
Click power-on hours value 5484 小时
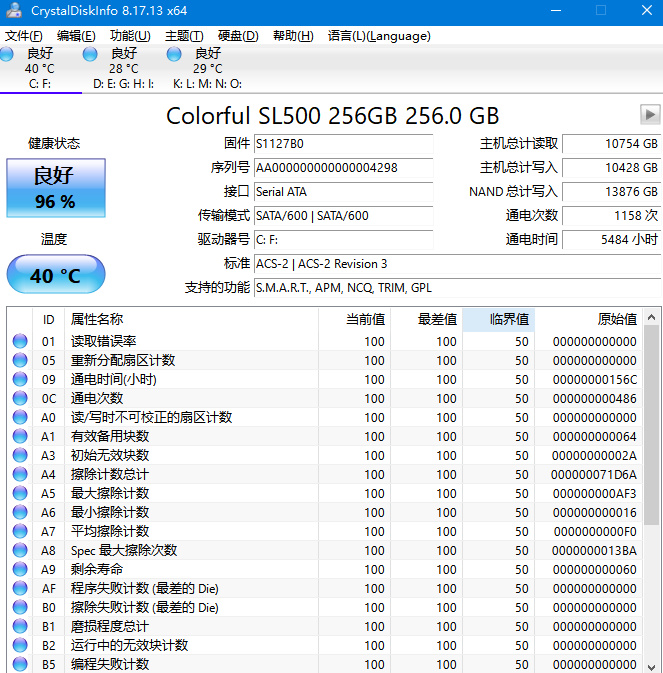tap(612, 240)
